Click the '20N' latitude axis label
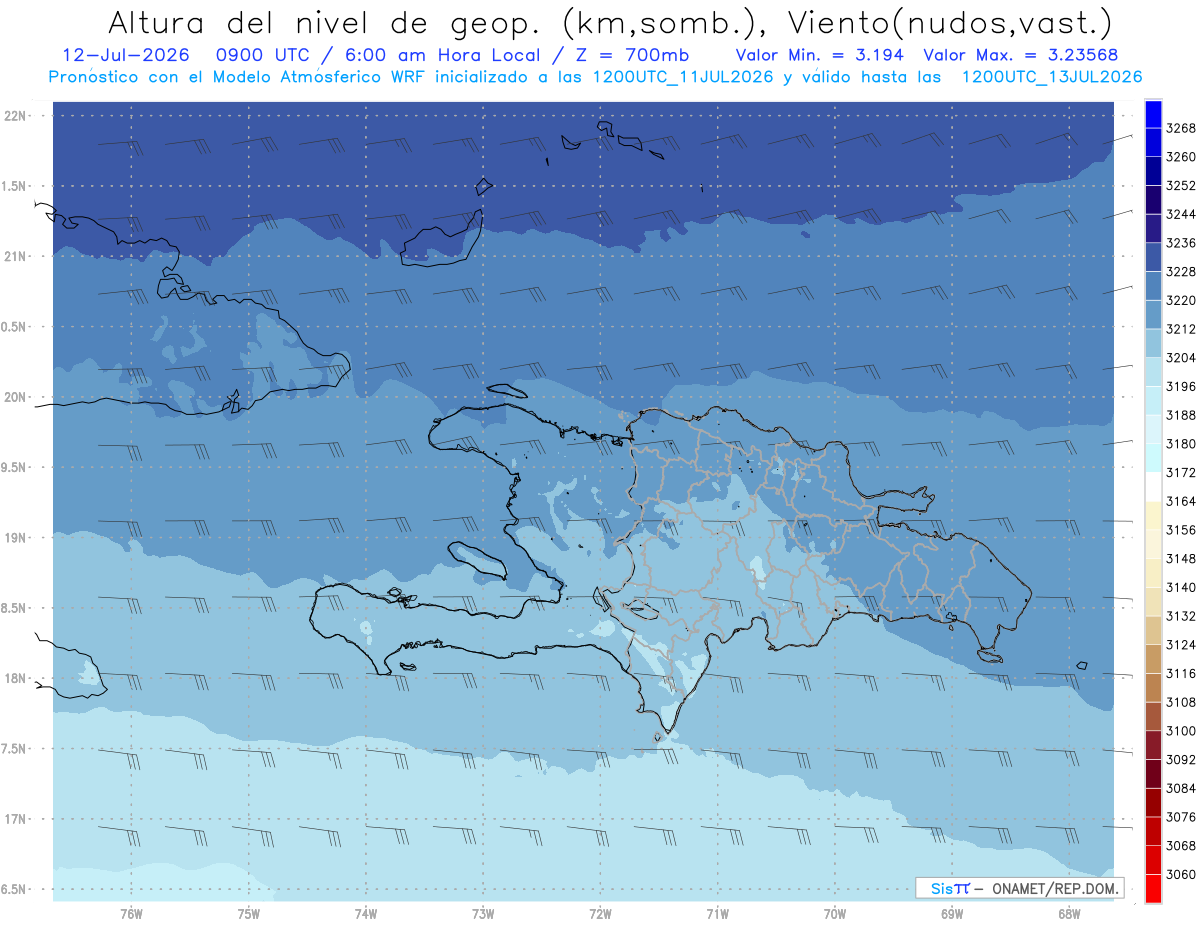The height and width of the screenshot is (927, 1200). pos(16,397)
